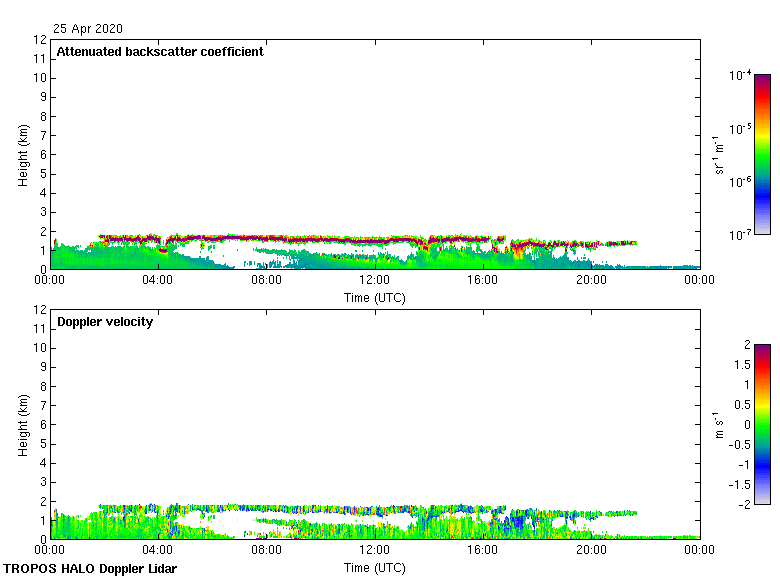
Task: Select the "m s⁻¹" units label
Action: pyautogui.click(x=719, y=424)
